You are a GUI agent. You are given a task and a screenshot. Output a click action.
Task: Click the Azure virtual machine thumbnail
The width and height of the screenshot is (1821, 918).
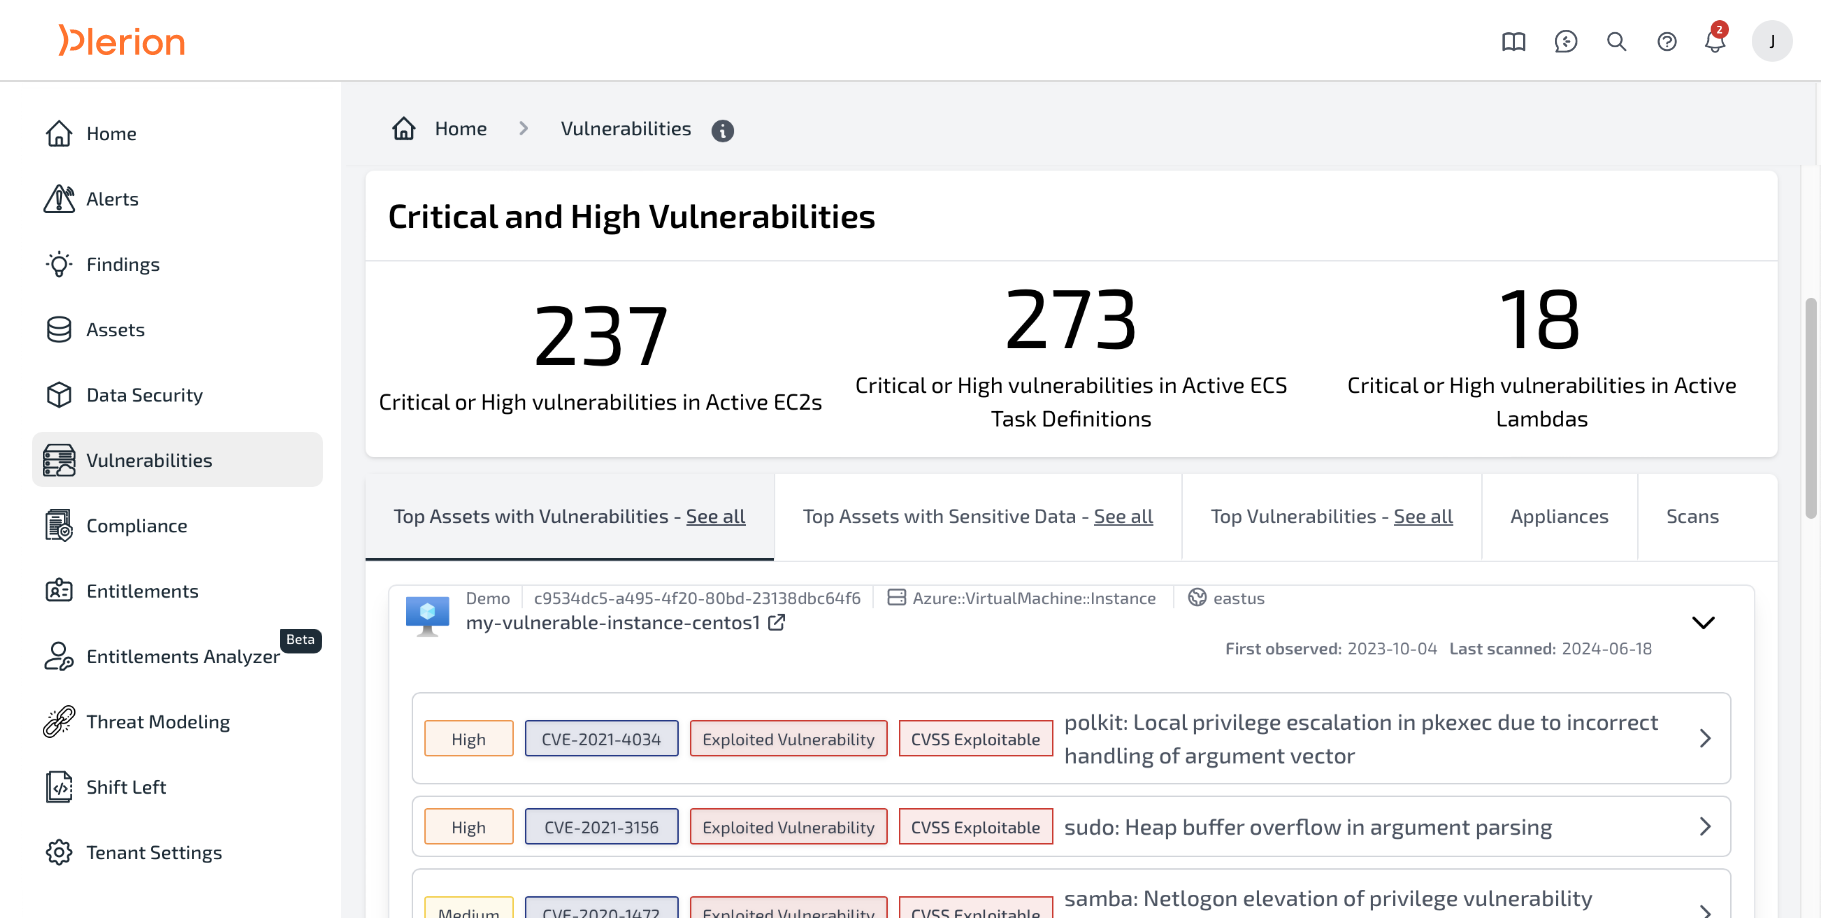pos(427,616)
